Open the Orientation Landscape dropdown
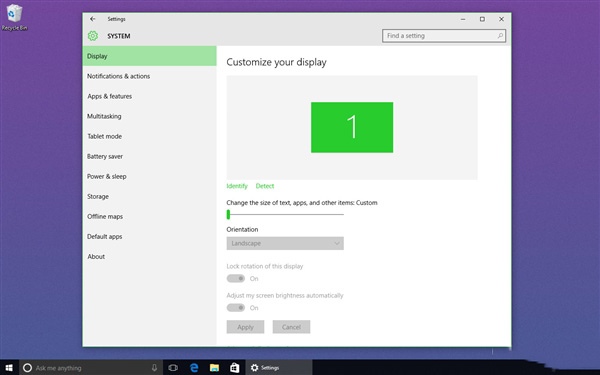The width and height of the screenshot is (600, 375). [285, 243]
